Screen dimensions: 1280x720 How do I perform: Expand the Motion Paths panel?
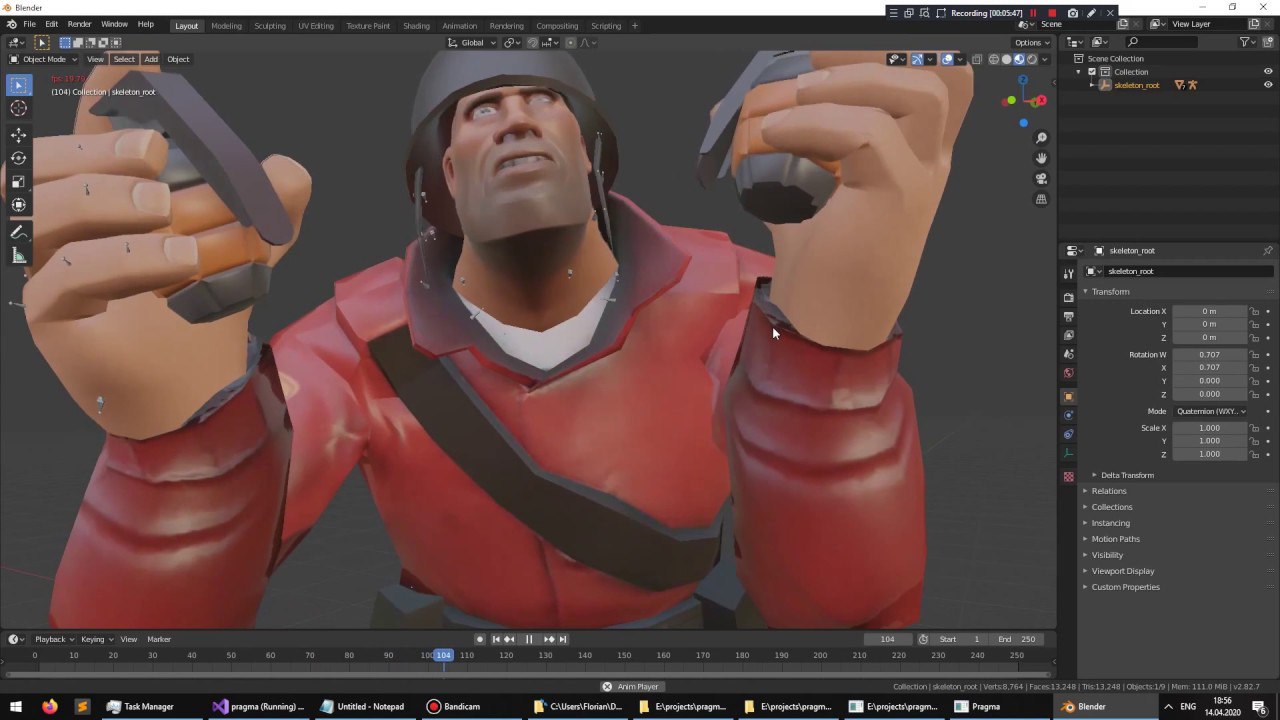1115,539
